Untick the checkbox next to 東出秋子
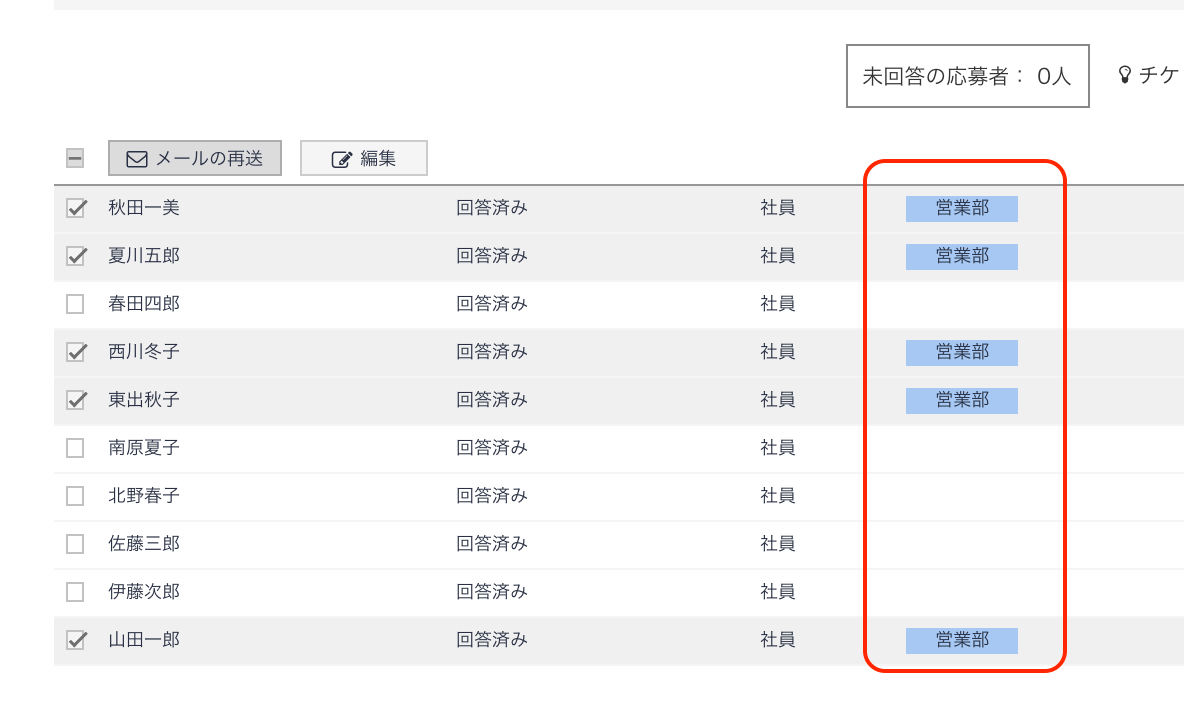 point(75,400)
